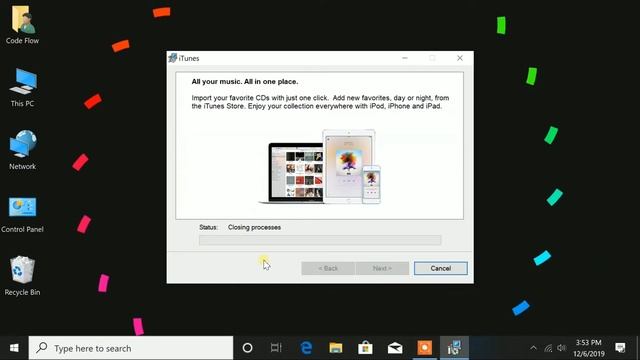This screenshot has width=640, height=360.
Task: Select the iTunes installer taskbar icon
Action: tap(454, 348)
